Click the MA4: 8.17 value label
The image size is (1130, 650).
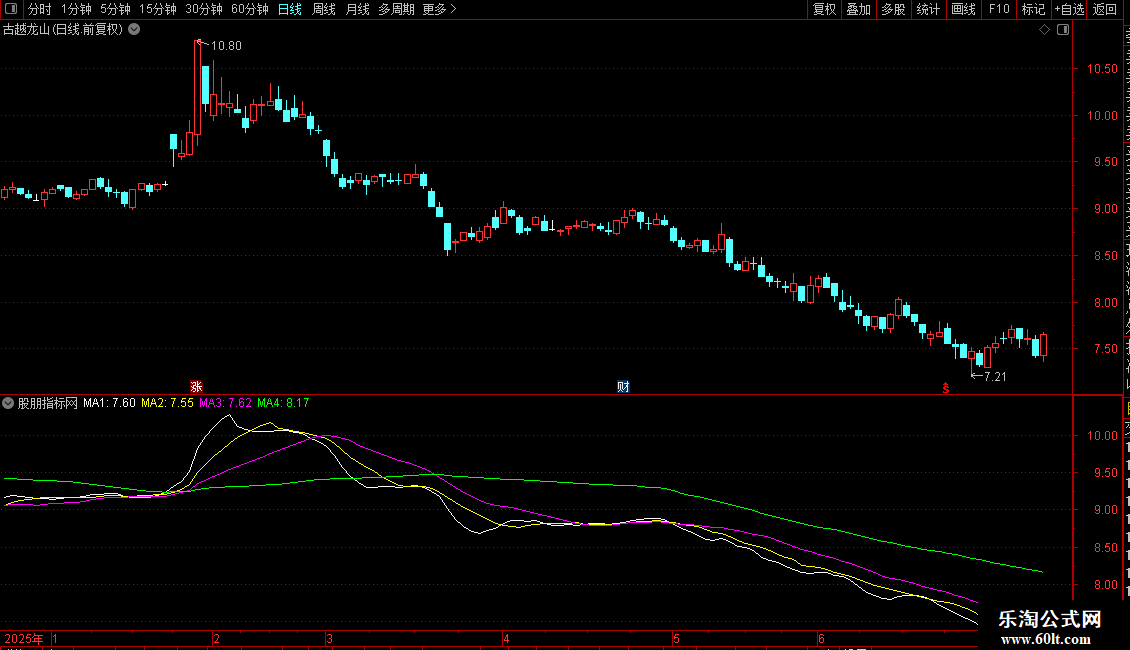(283, 403)
